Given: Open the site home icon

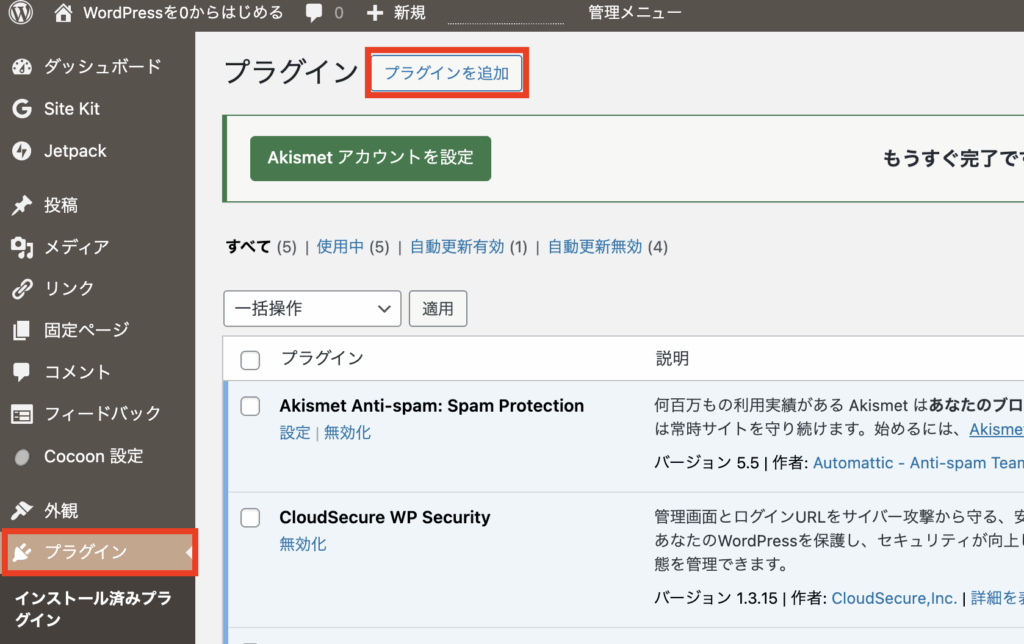Looking at the screenshot, I should 63,12.
